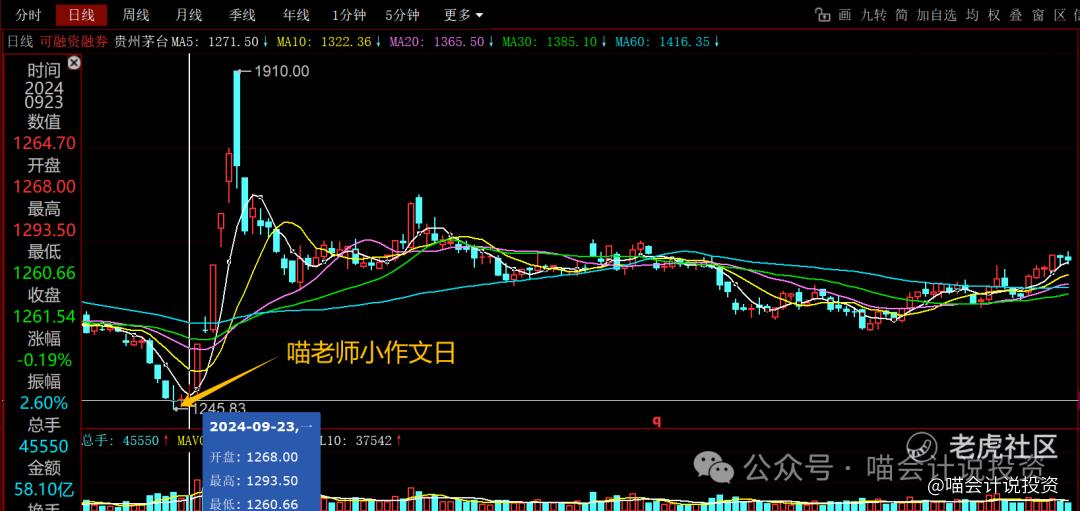Switch to 月线 monthly chart
The width and height of the screenshot is (1080, 511).
tap(188, 14)
